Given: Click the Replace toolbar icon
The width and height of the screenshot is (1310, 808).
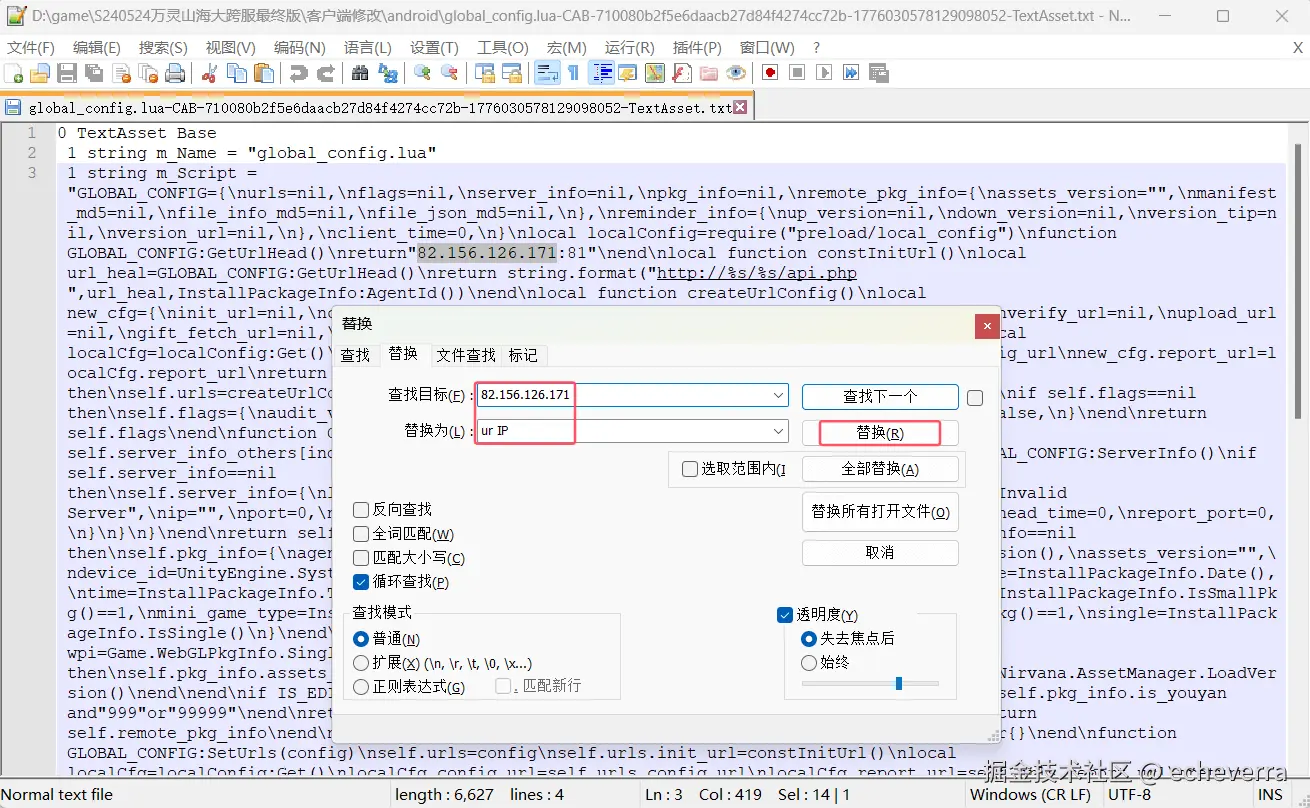Looking at the screenshot, I should pos(388,73).
